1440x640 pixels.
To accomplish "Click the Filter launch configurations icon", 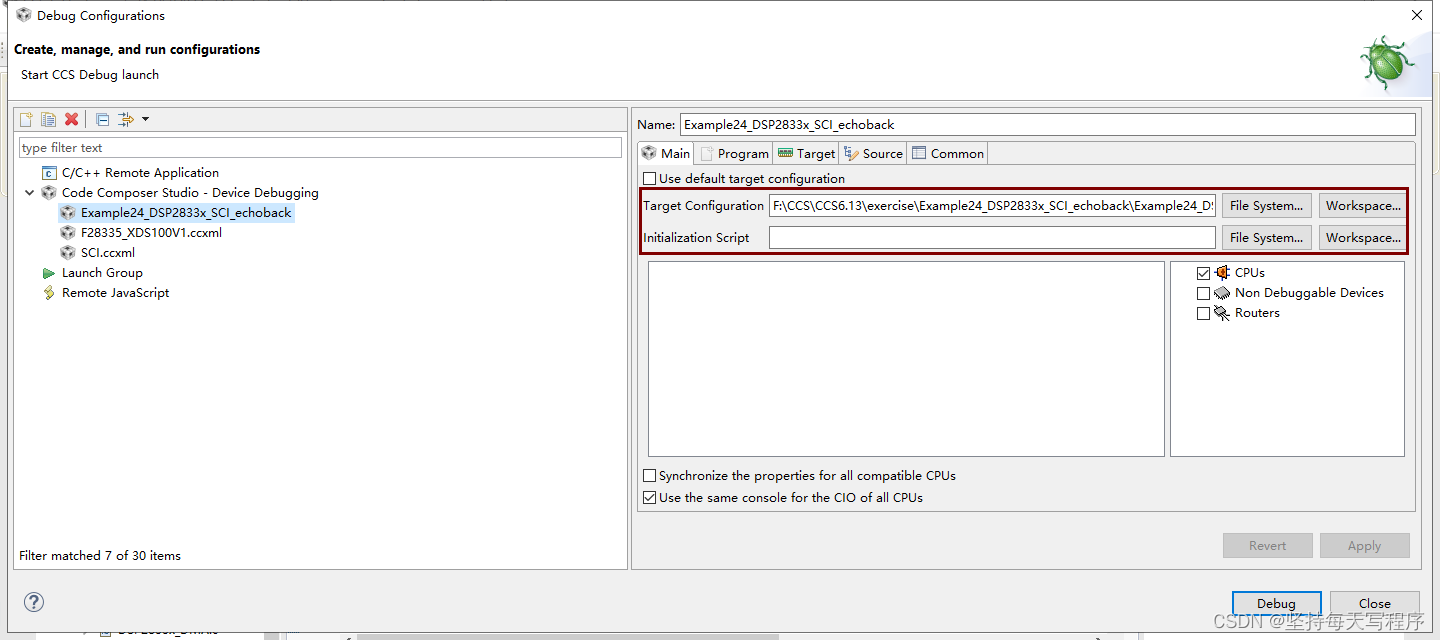I will click(125, 120).
